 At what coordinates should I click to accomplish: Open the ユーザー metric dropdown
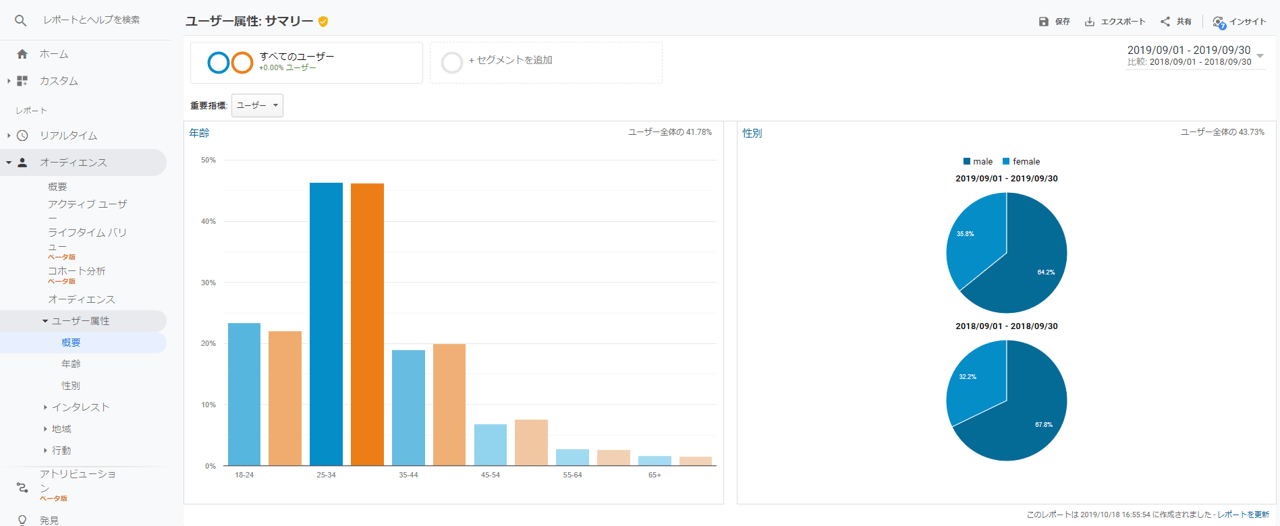pyautogui.click(x=257, y=105)
